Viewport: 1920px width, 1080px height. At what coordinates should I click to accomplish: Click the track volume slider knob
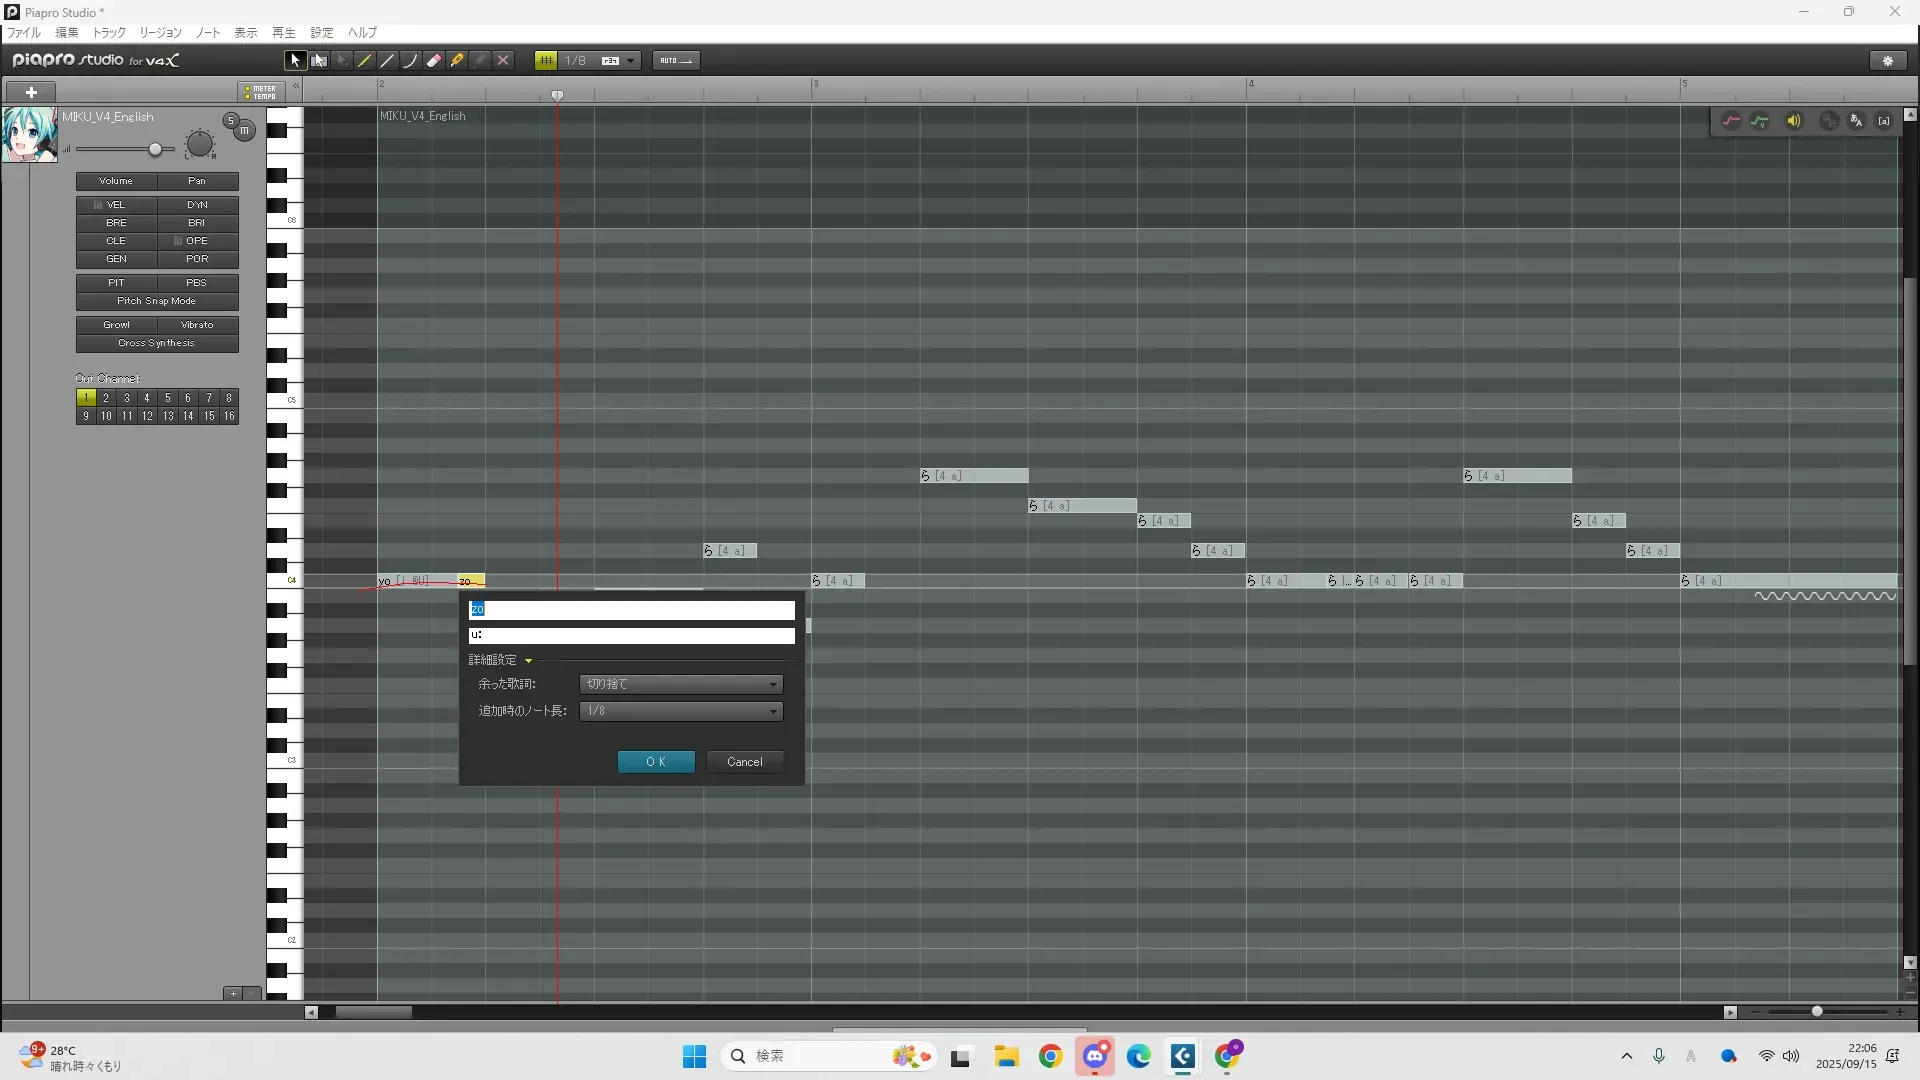click(155, 150)
